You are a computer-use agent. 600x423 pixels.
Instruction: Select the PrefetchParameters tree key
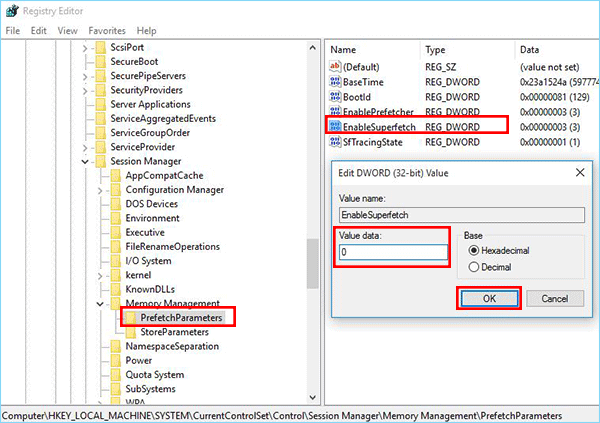(x=181, y=318)
